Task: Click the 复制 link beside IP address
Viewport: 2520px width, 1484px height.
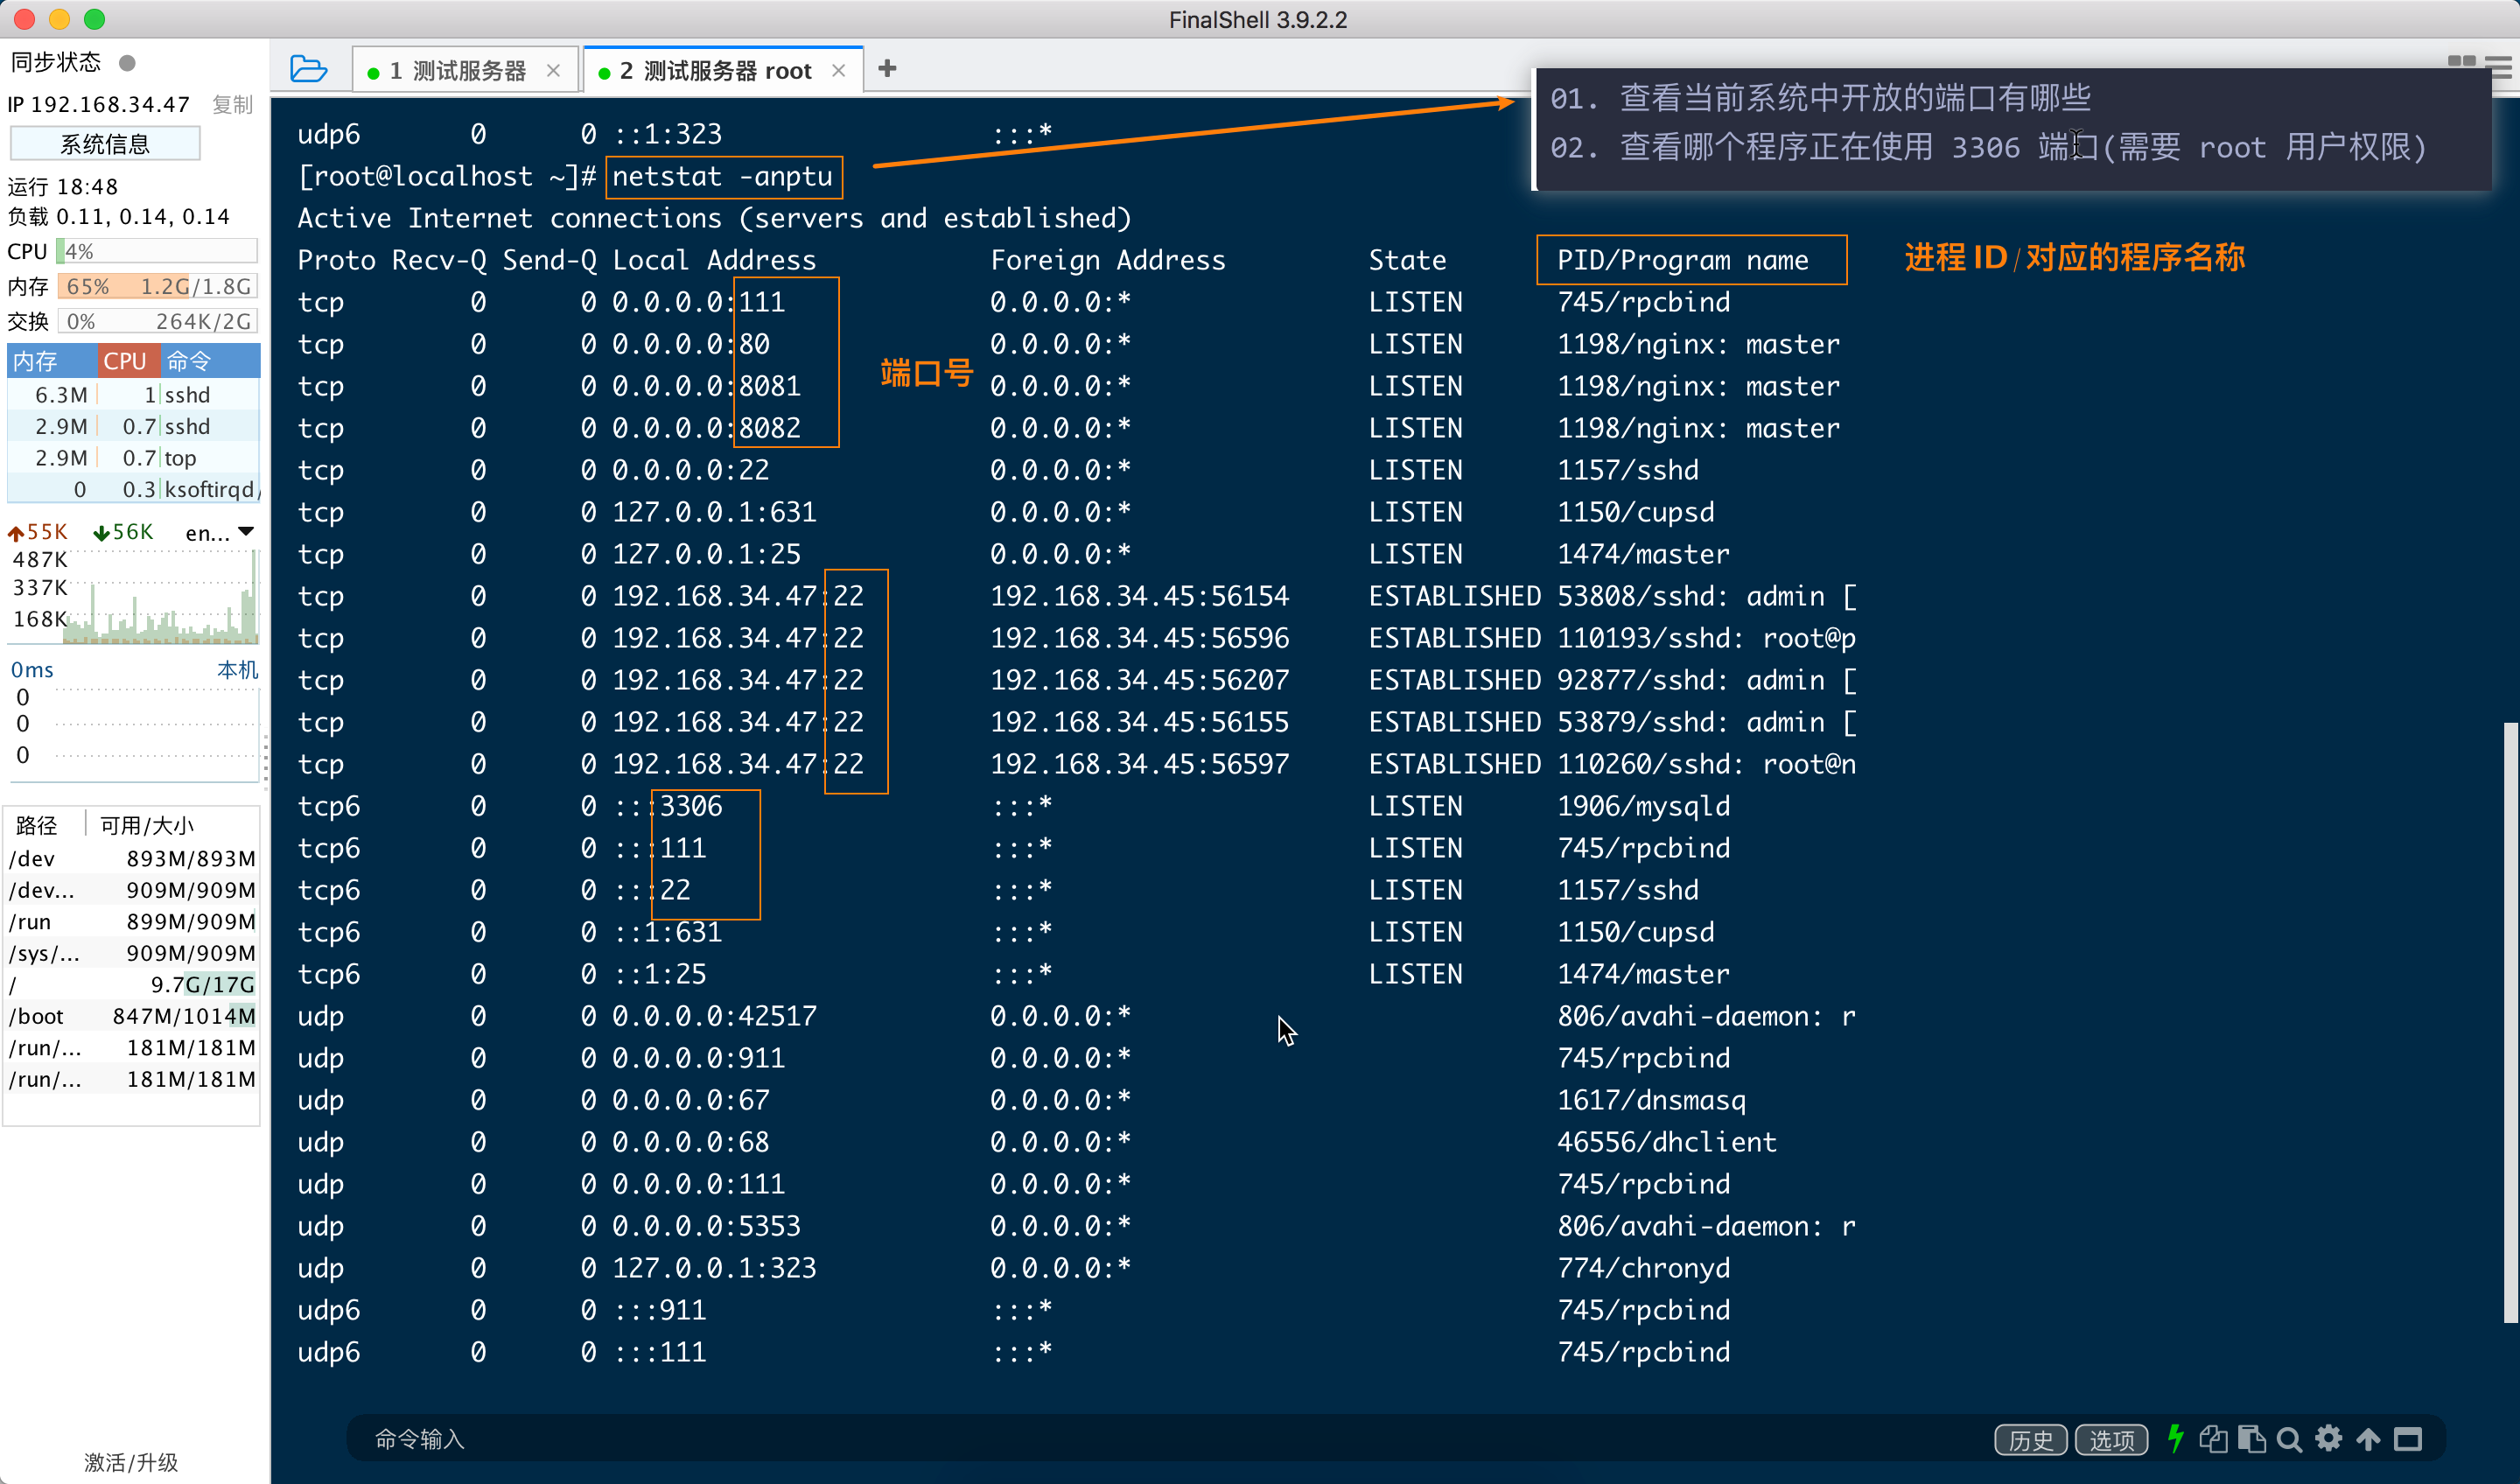Action: pyautogui.click(x=232, y=105)
